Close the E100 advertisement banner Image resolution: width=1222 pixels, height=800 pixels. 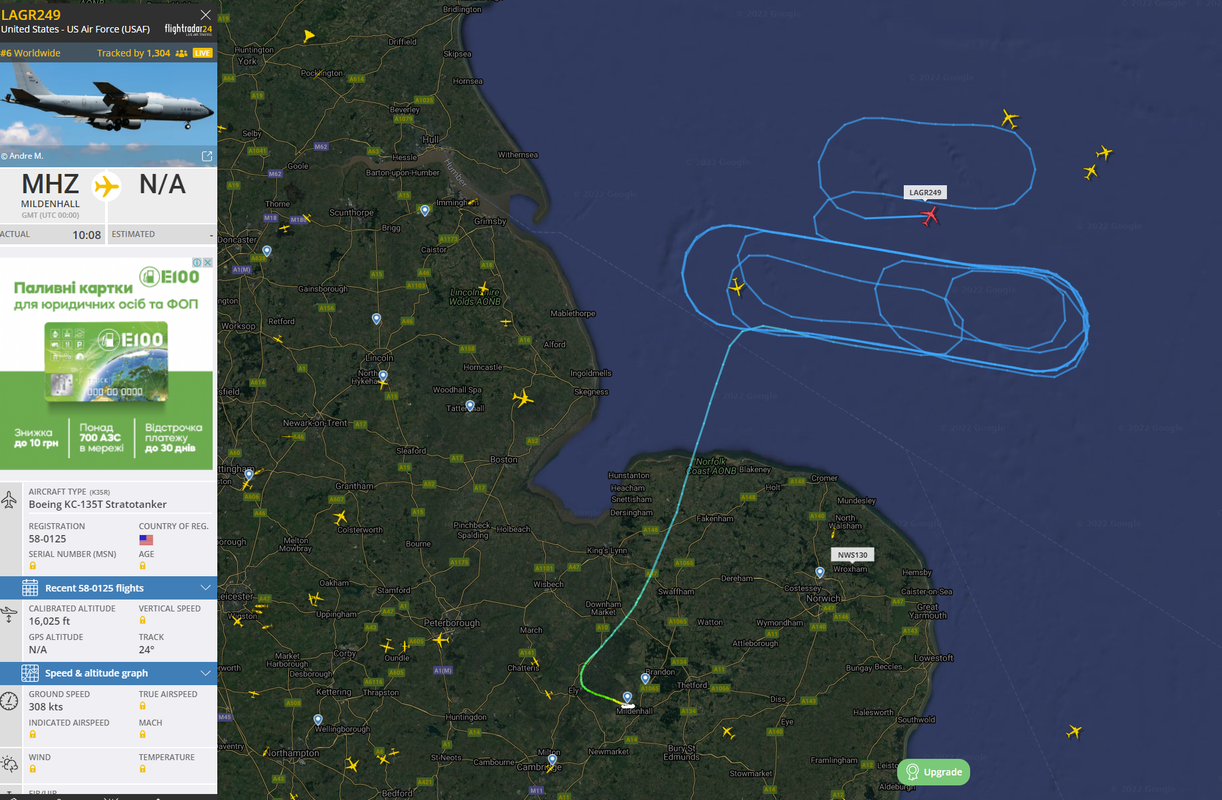(x=208, y=263)
